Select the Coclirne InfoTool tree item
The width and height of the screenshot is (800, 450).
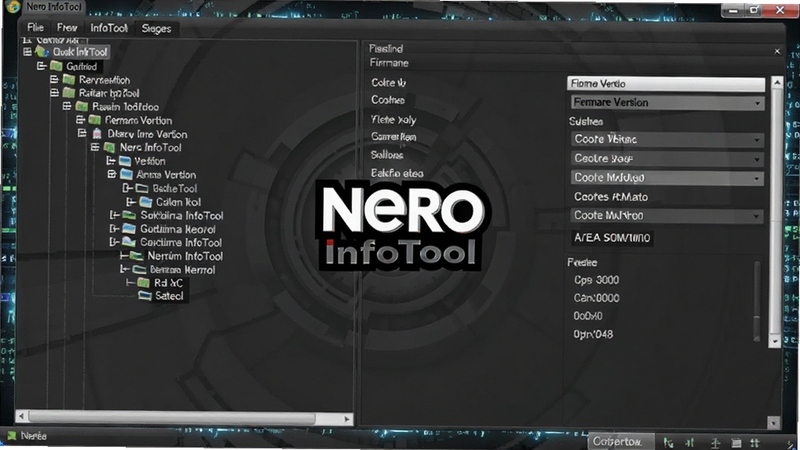click(181, 242)
